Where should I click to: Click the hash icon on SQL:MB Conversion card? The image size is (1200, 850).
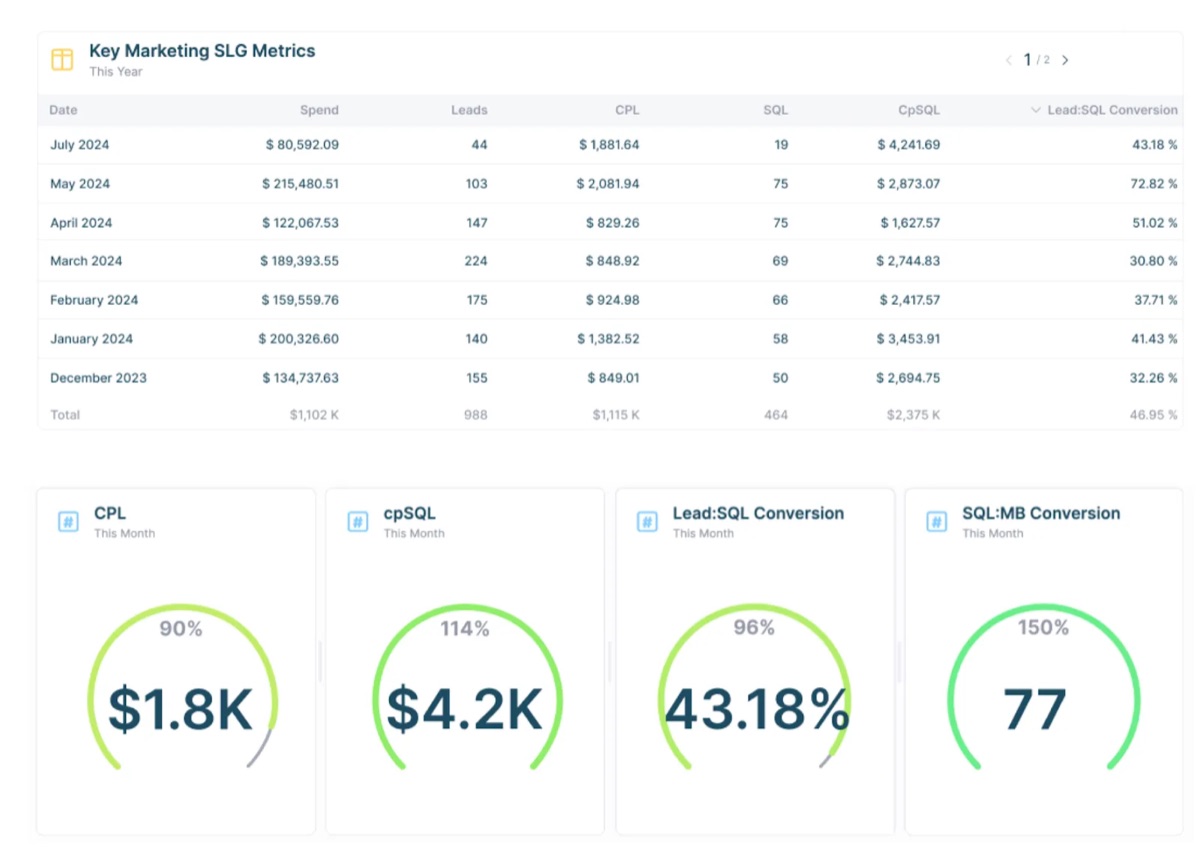pos(937,521)
